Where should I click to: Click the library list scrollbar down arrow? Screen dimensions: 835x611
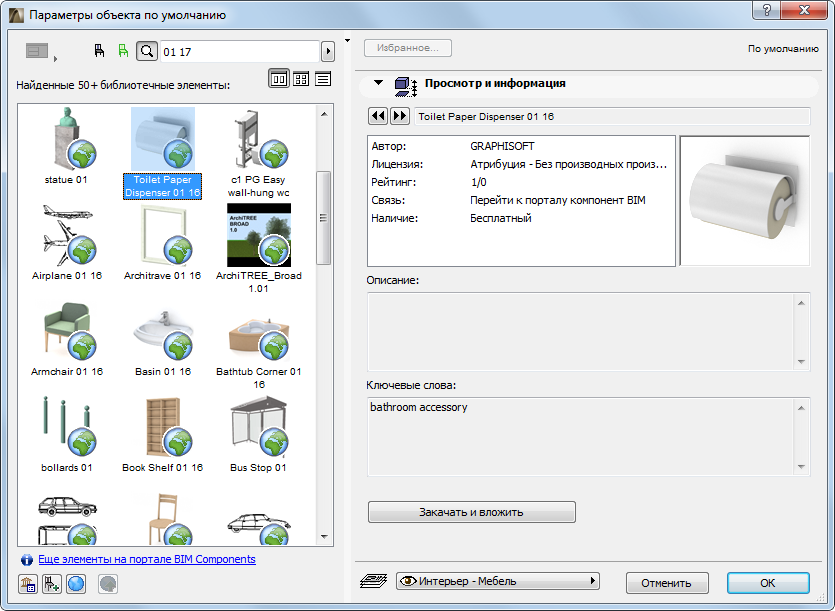[x=324, y=537]
